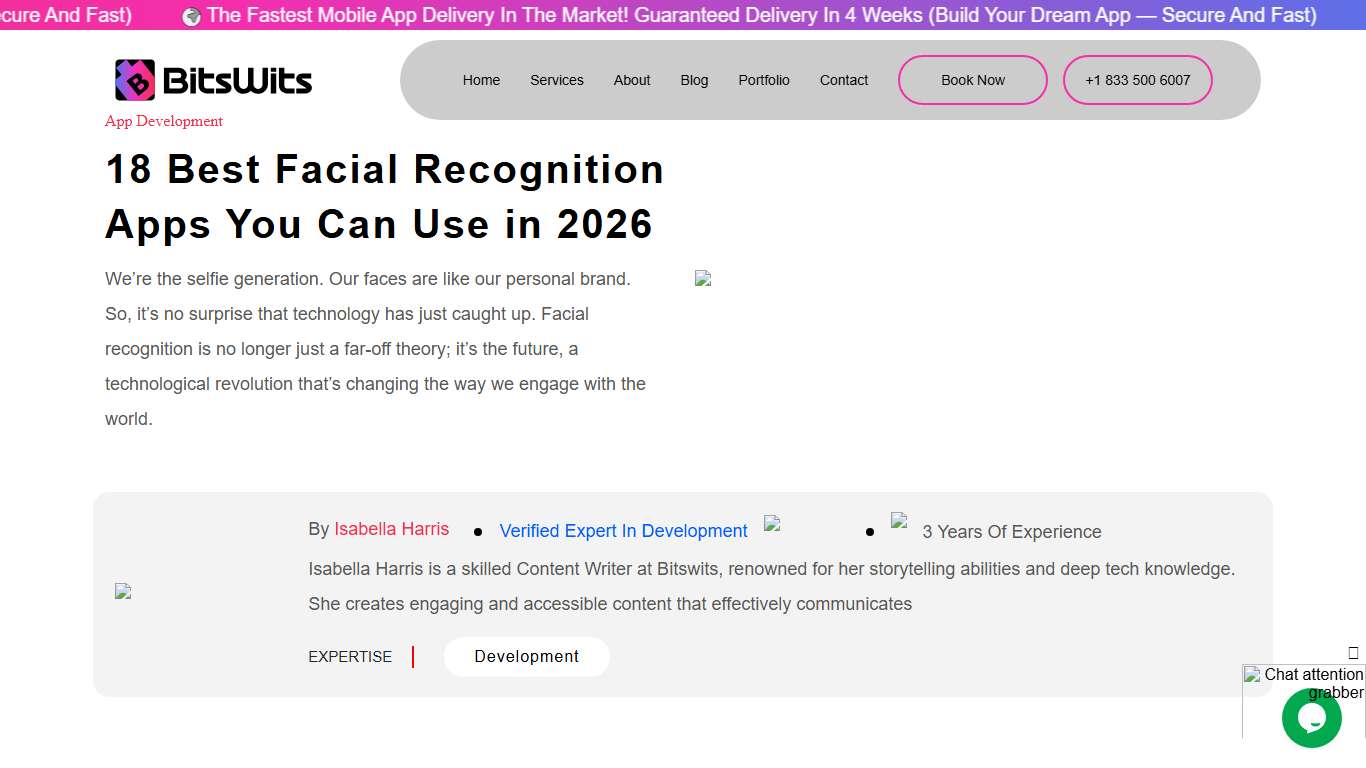Viewport: 1366px width, 768px height.
Task: Click the experience badge icon beside '3 Years'
Action: click(900, 521)
